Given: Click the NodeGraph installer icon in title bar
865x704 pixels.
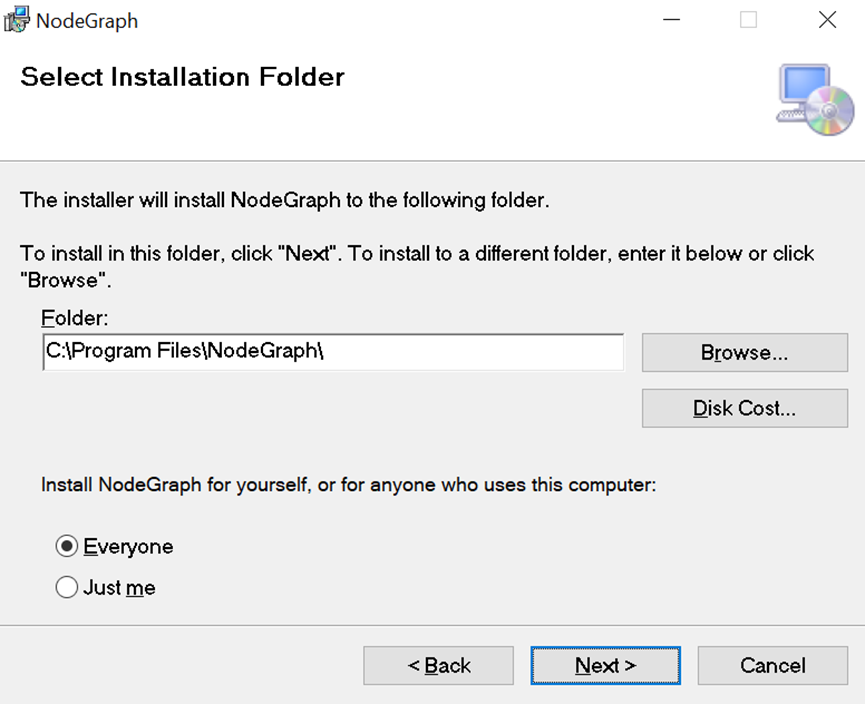Looking at the screenshot, I should tap(16, 20).
